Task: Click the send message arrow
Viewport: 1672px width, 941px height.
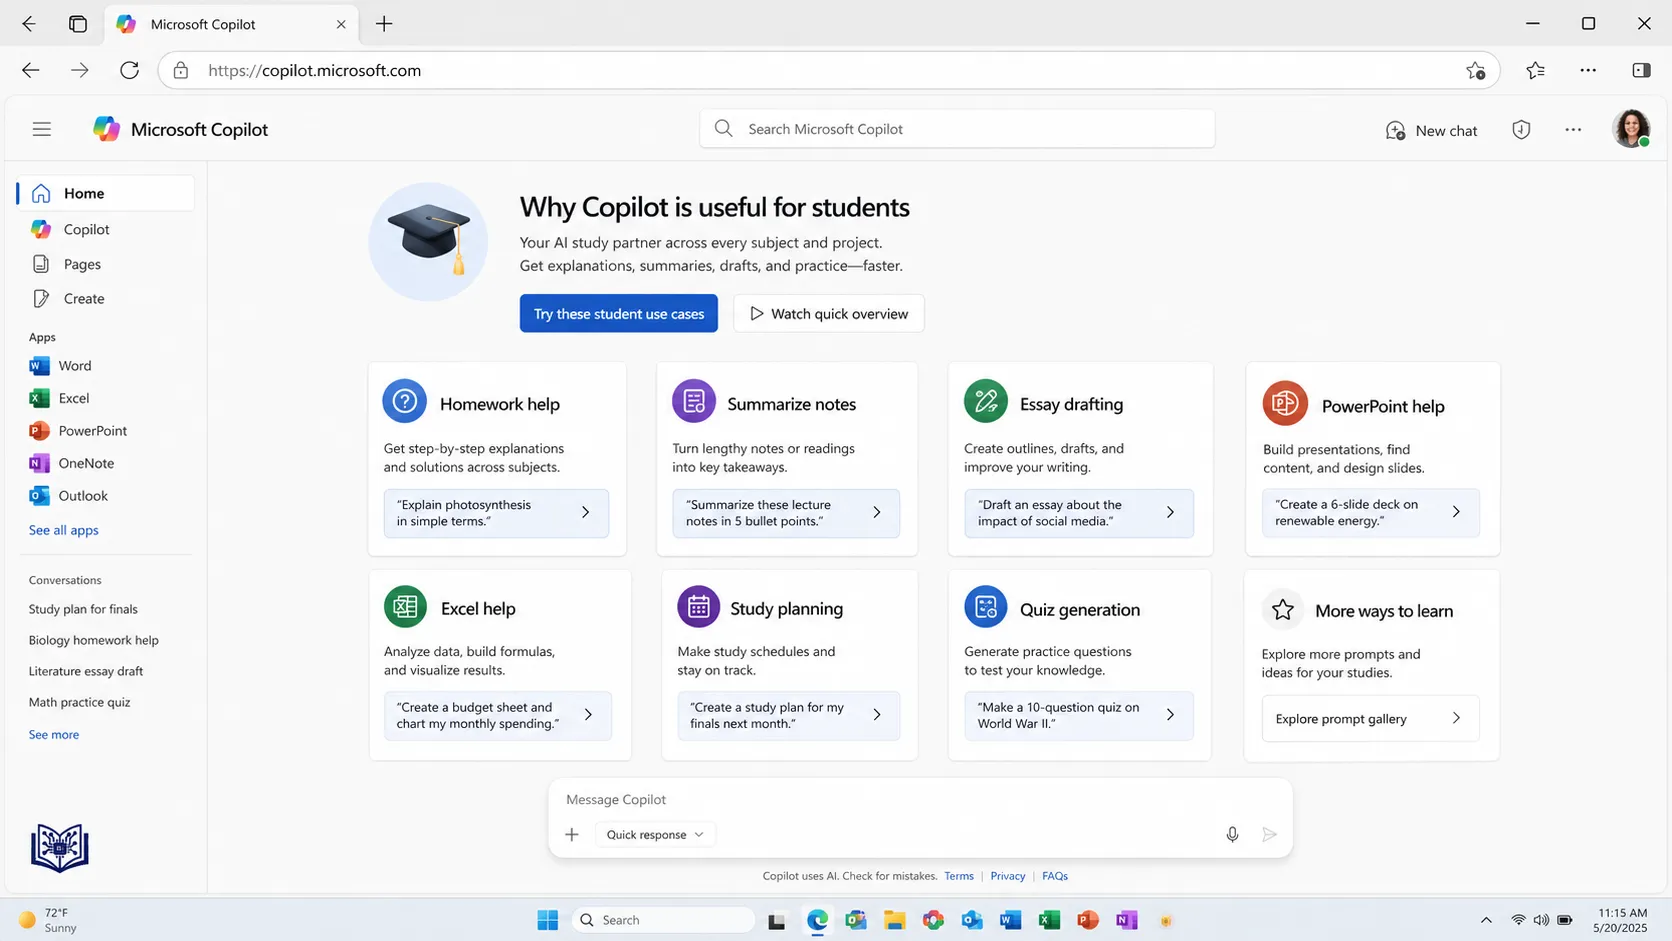Action: point(1269,834)
